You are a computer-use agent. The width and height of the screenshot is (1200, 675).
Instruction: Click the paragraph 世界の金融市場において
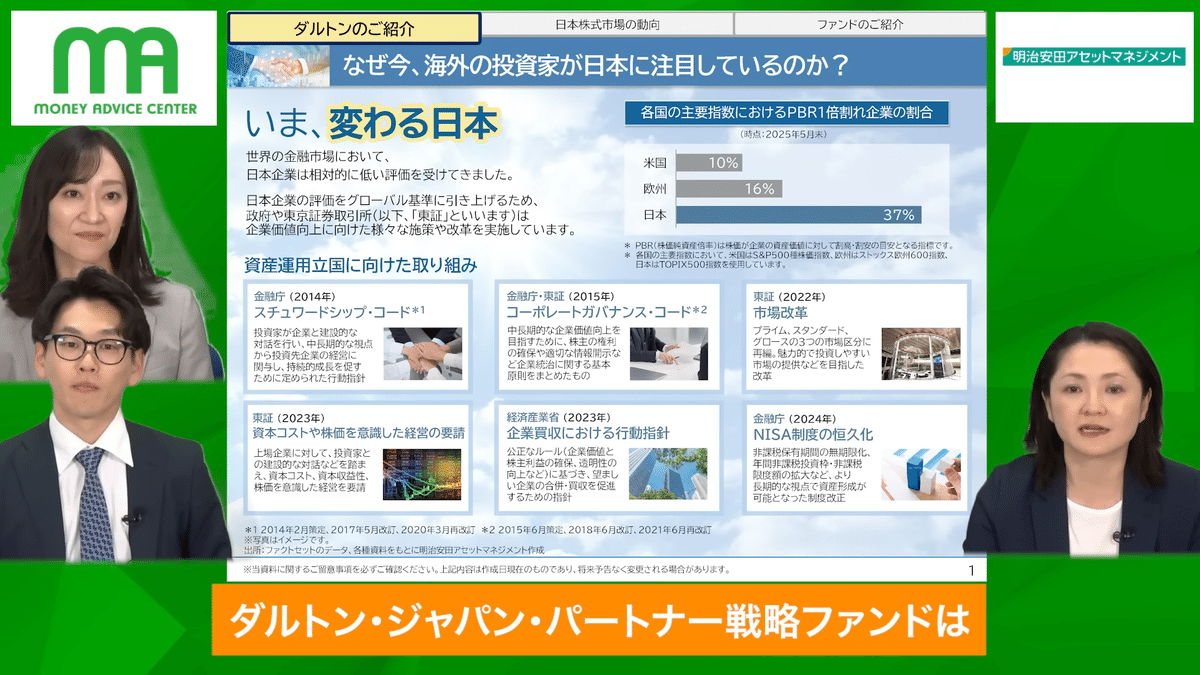[x=379, y=165]
